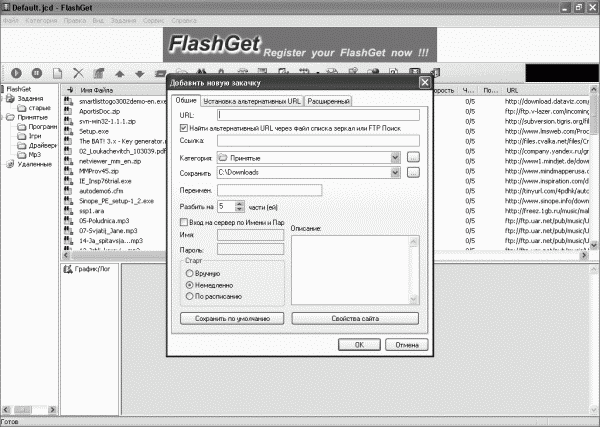Click the status column icon in list header

coord(70,90)
